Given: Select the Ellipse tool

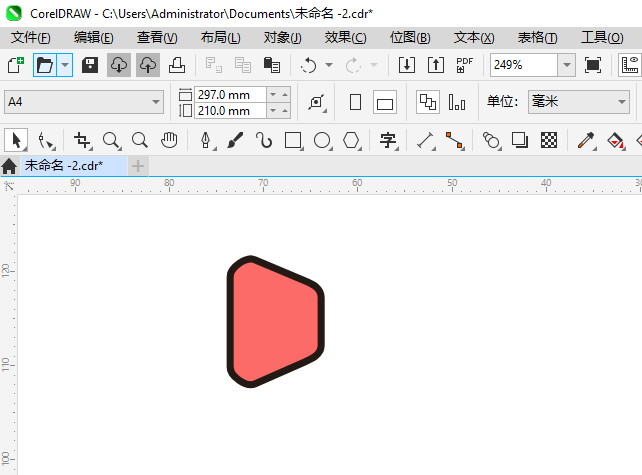Looking at the screenshot, I should coord(322,140).
